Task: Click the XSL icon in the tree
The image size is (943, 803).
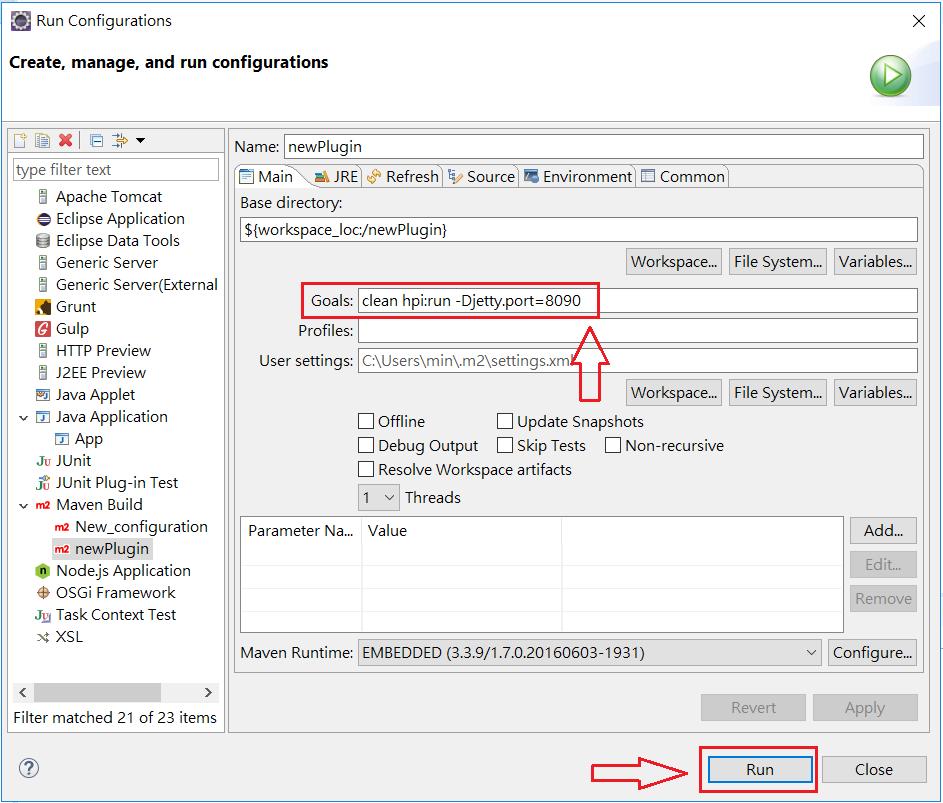Action: [43, 637]
